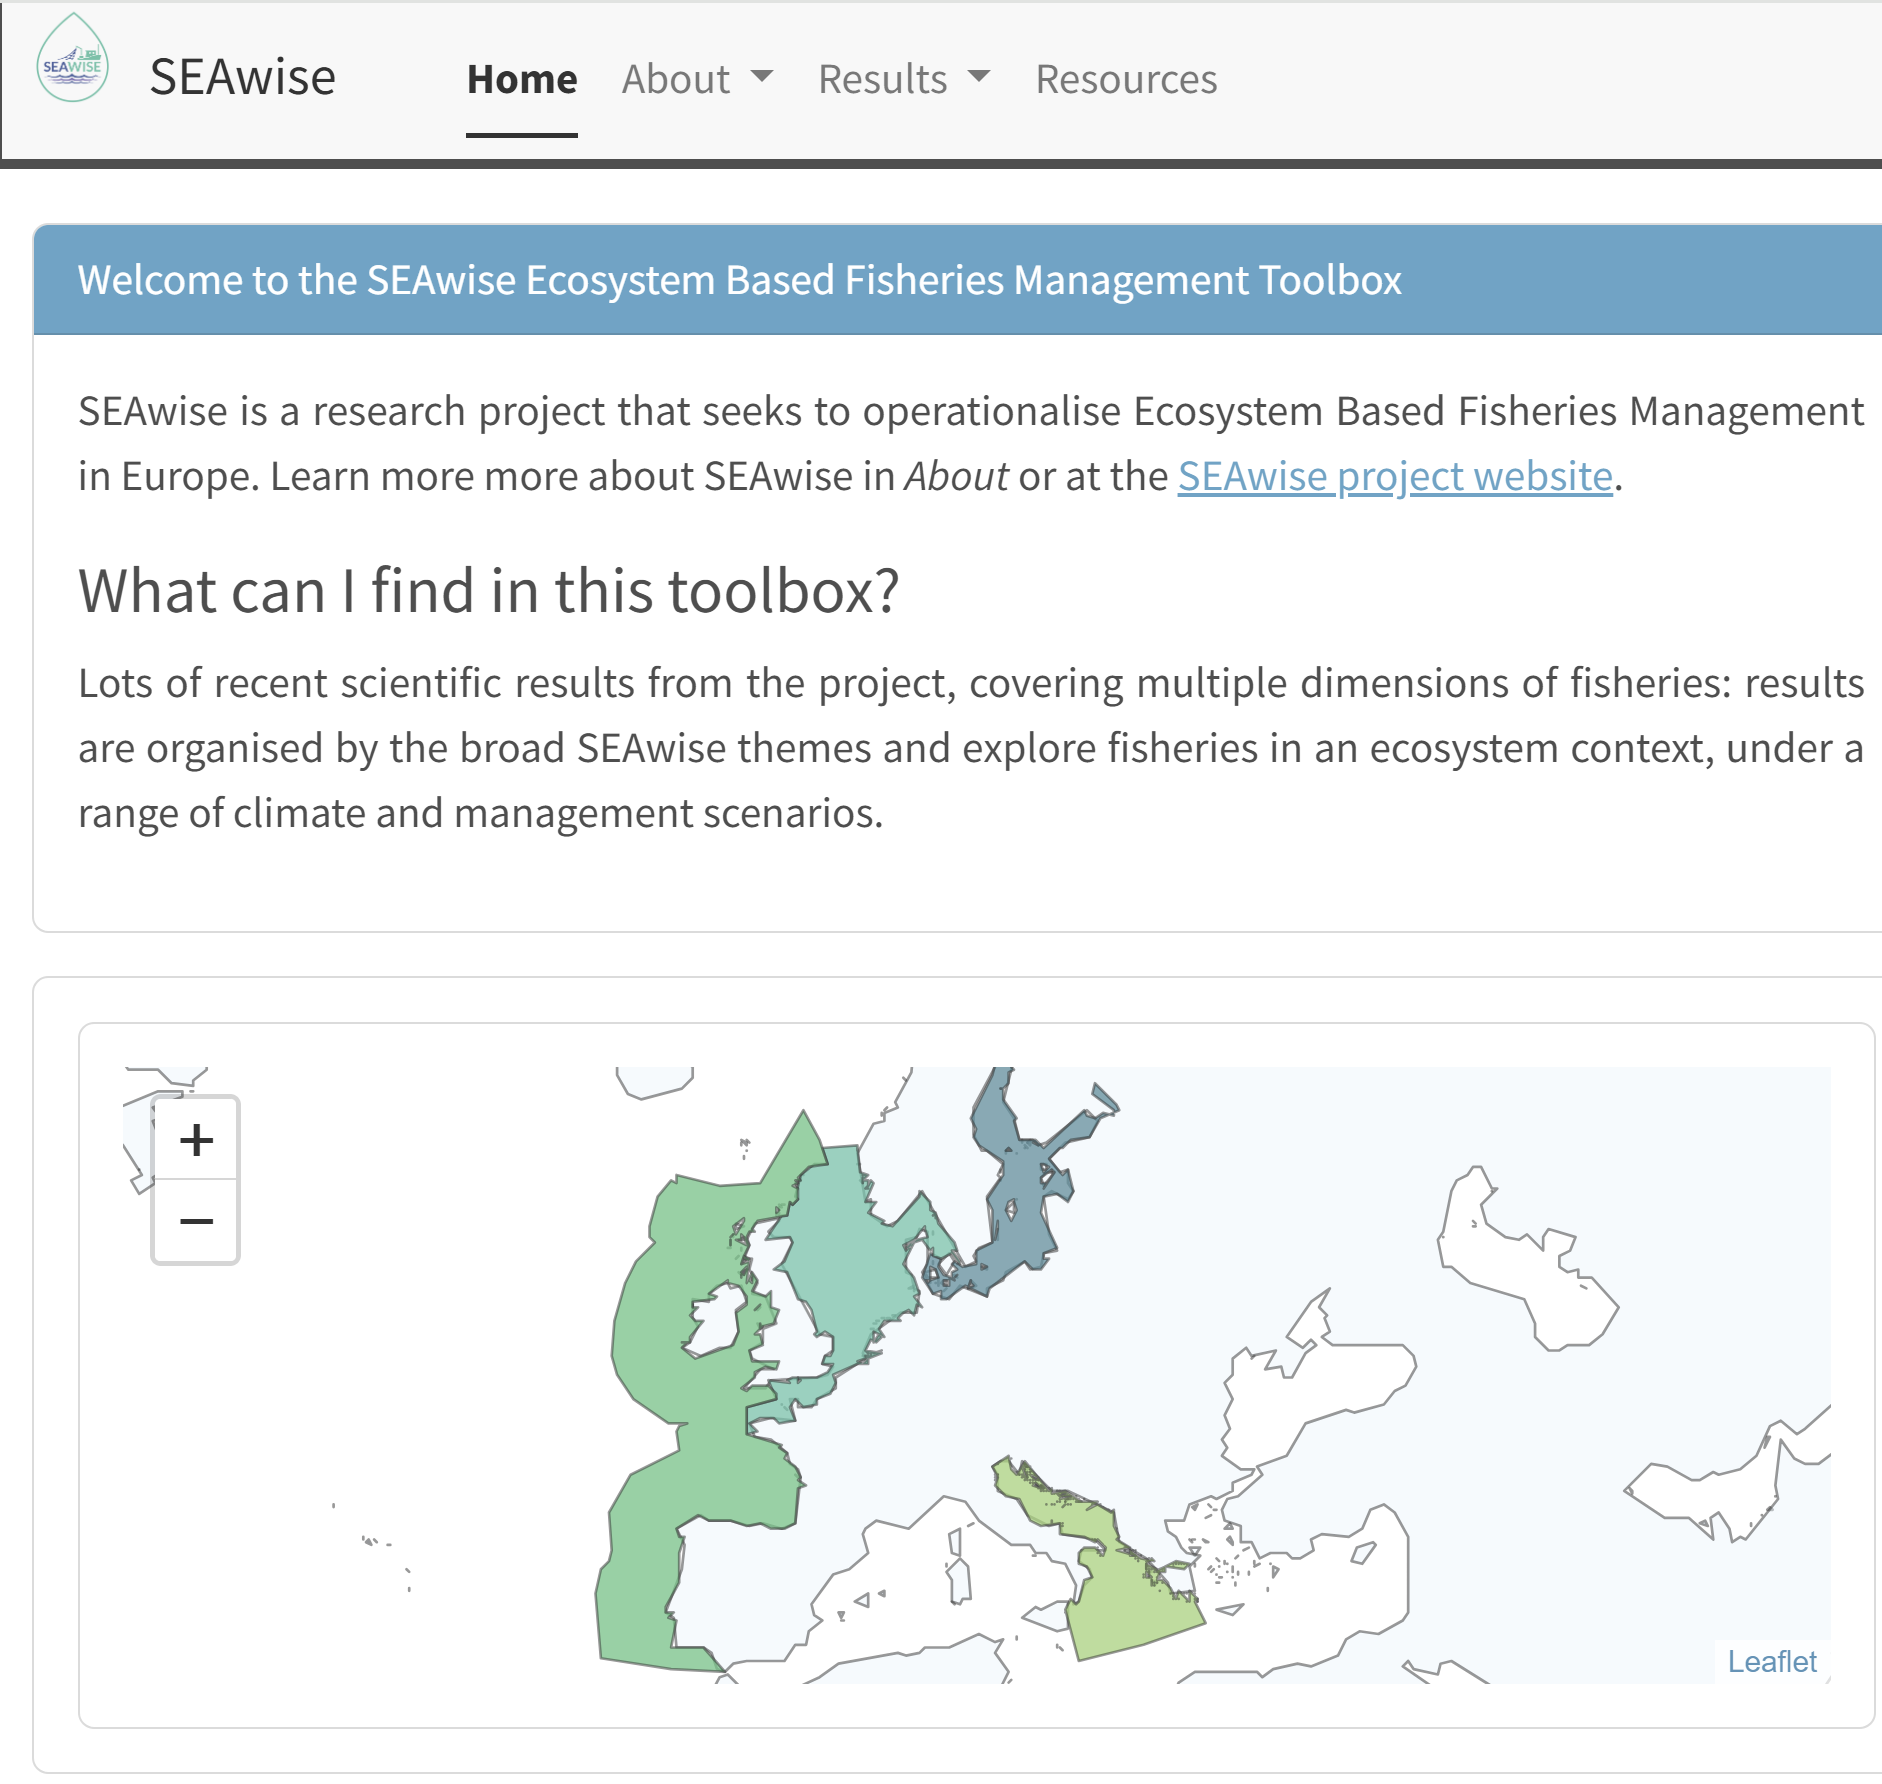Image resolution: width=1882 pixels, height=1784 pixels.
Task: Click the Leaflet attribution link
Action: [1771, 1662]
